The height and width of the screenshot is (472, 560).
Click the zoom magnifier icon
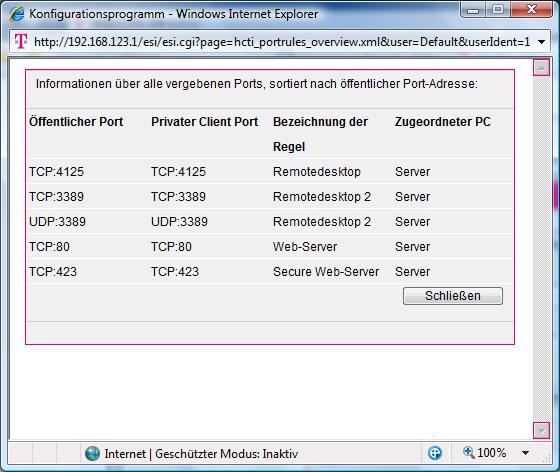pos(469,452)
